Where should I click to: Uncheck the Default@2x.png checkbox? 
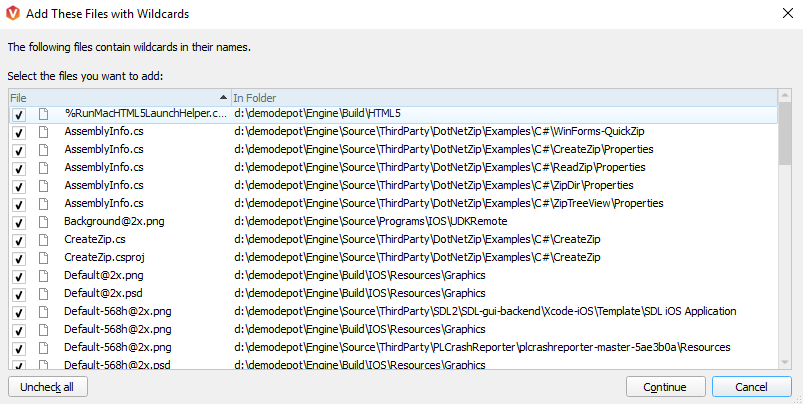click(19, 277)
